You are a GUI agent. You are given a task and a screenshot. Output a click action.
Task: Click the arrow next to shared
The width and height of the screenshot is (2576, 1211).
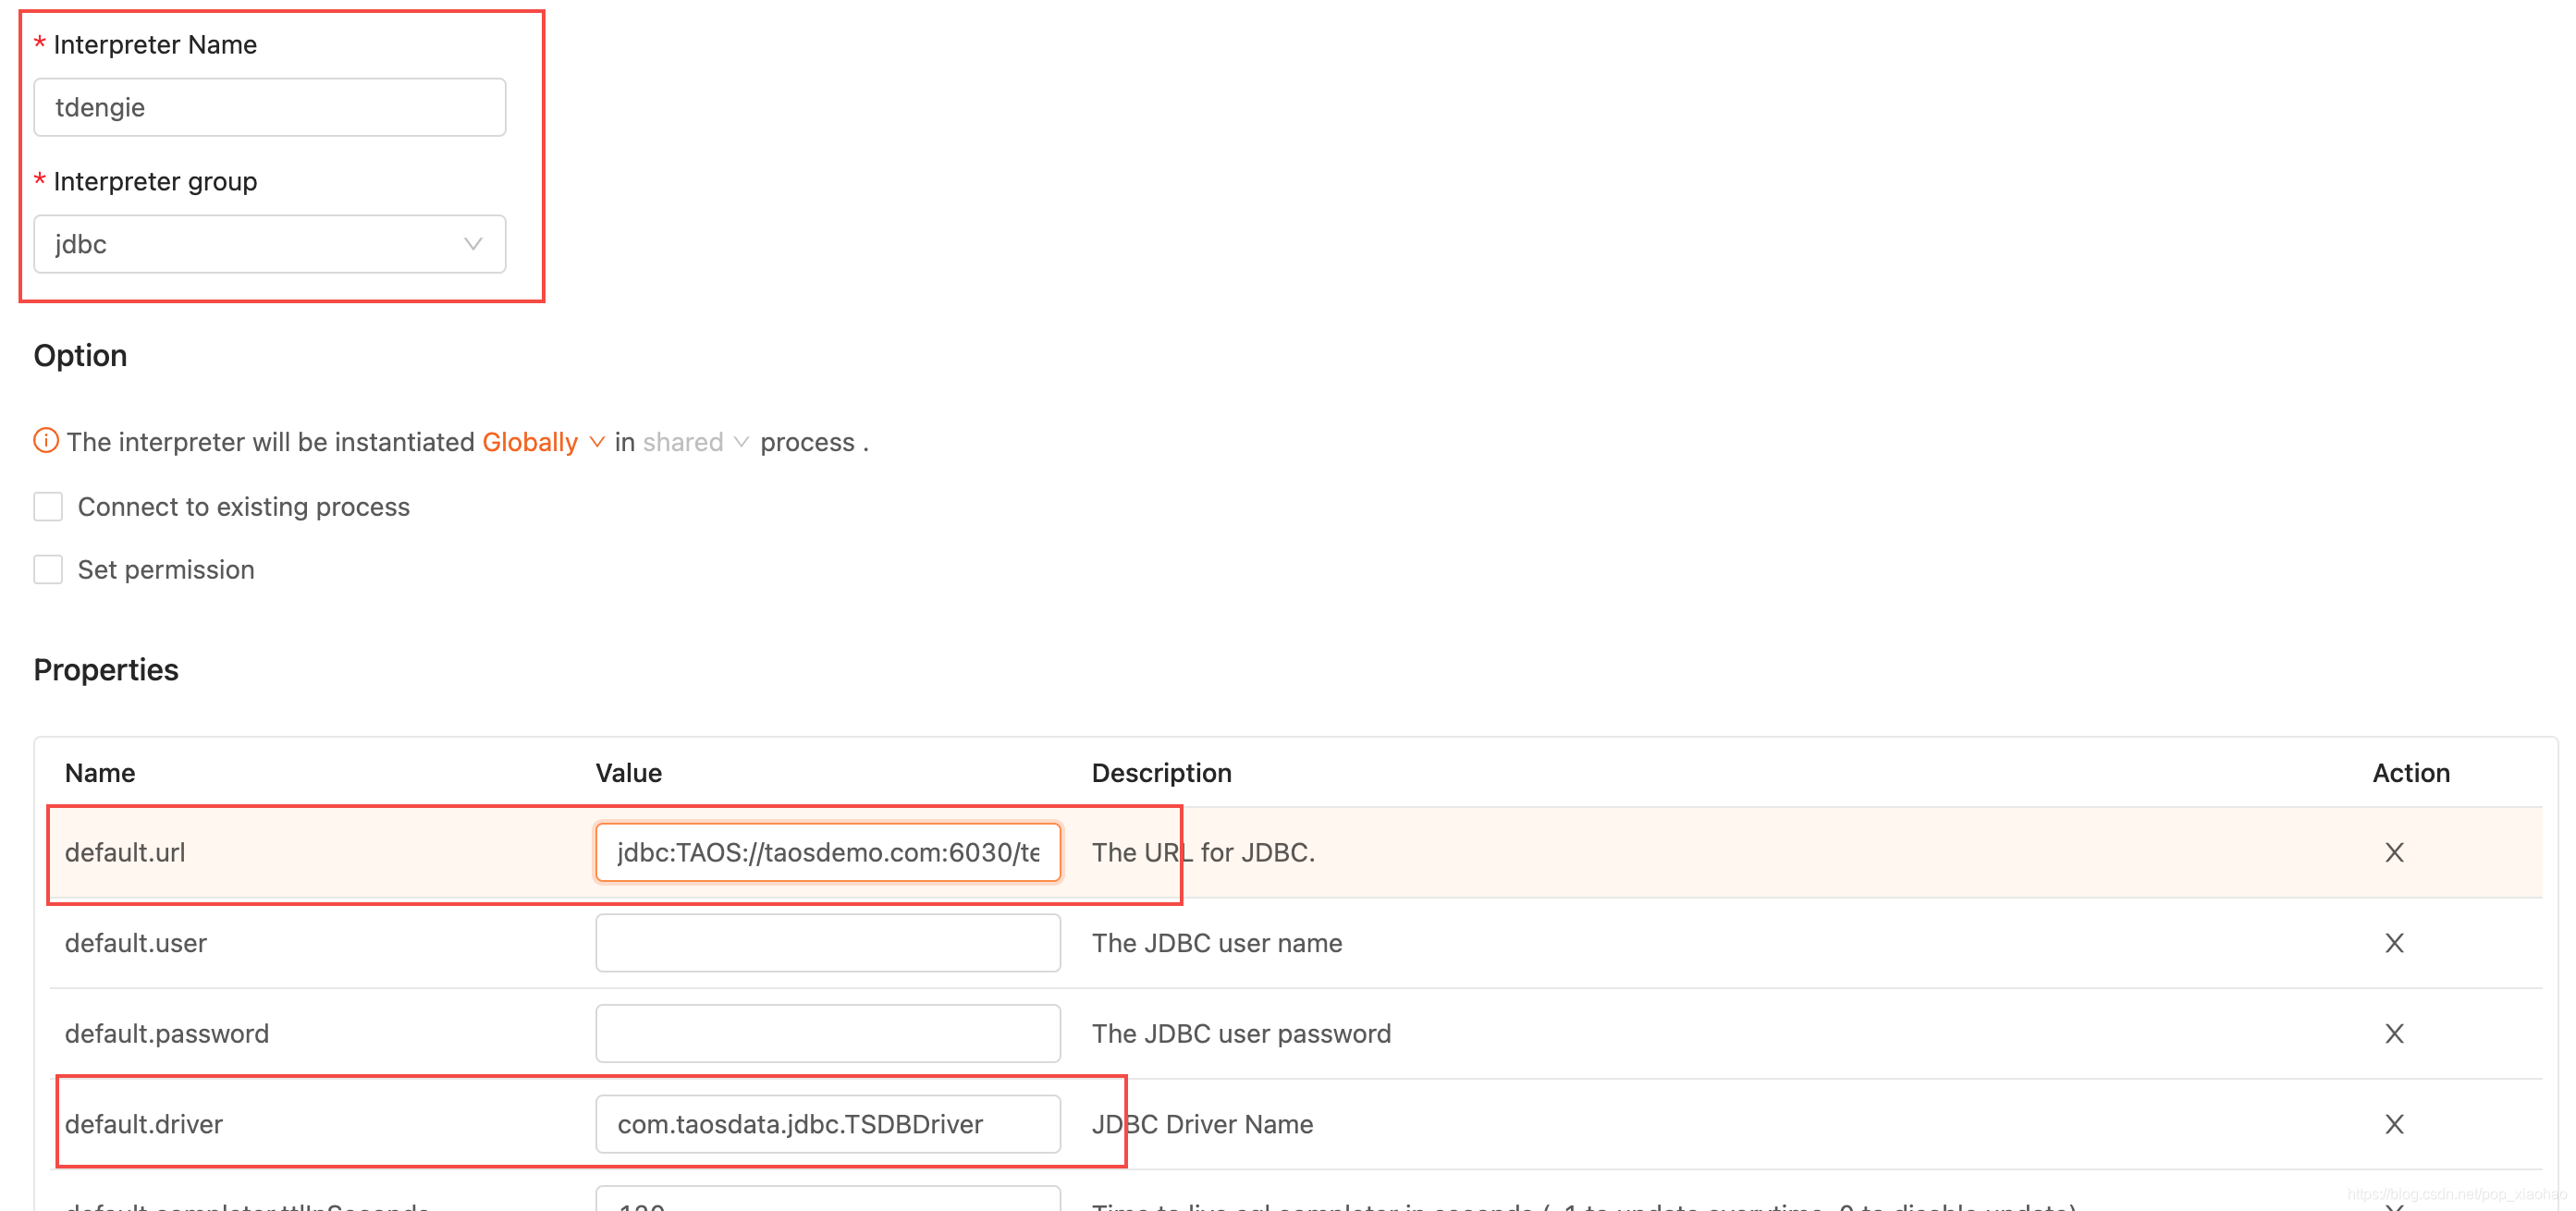pos(741,442)
